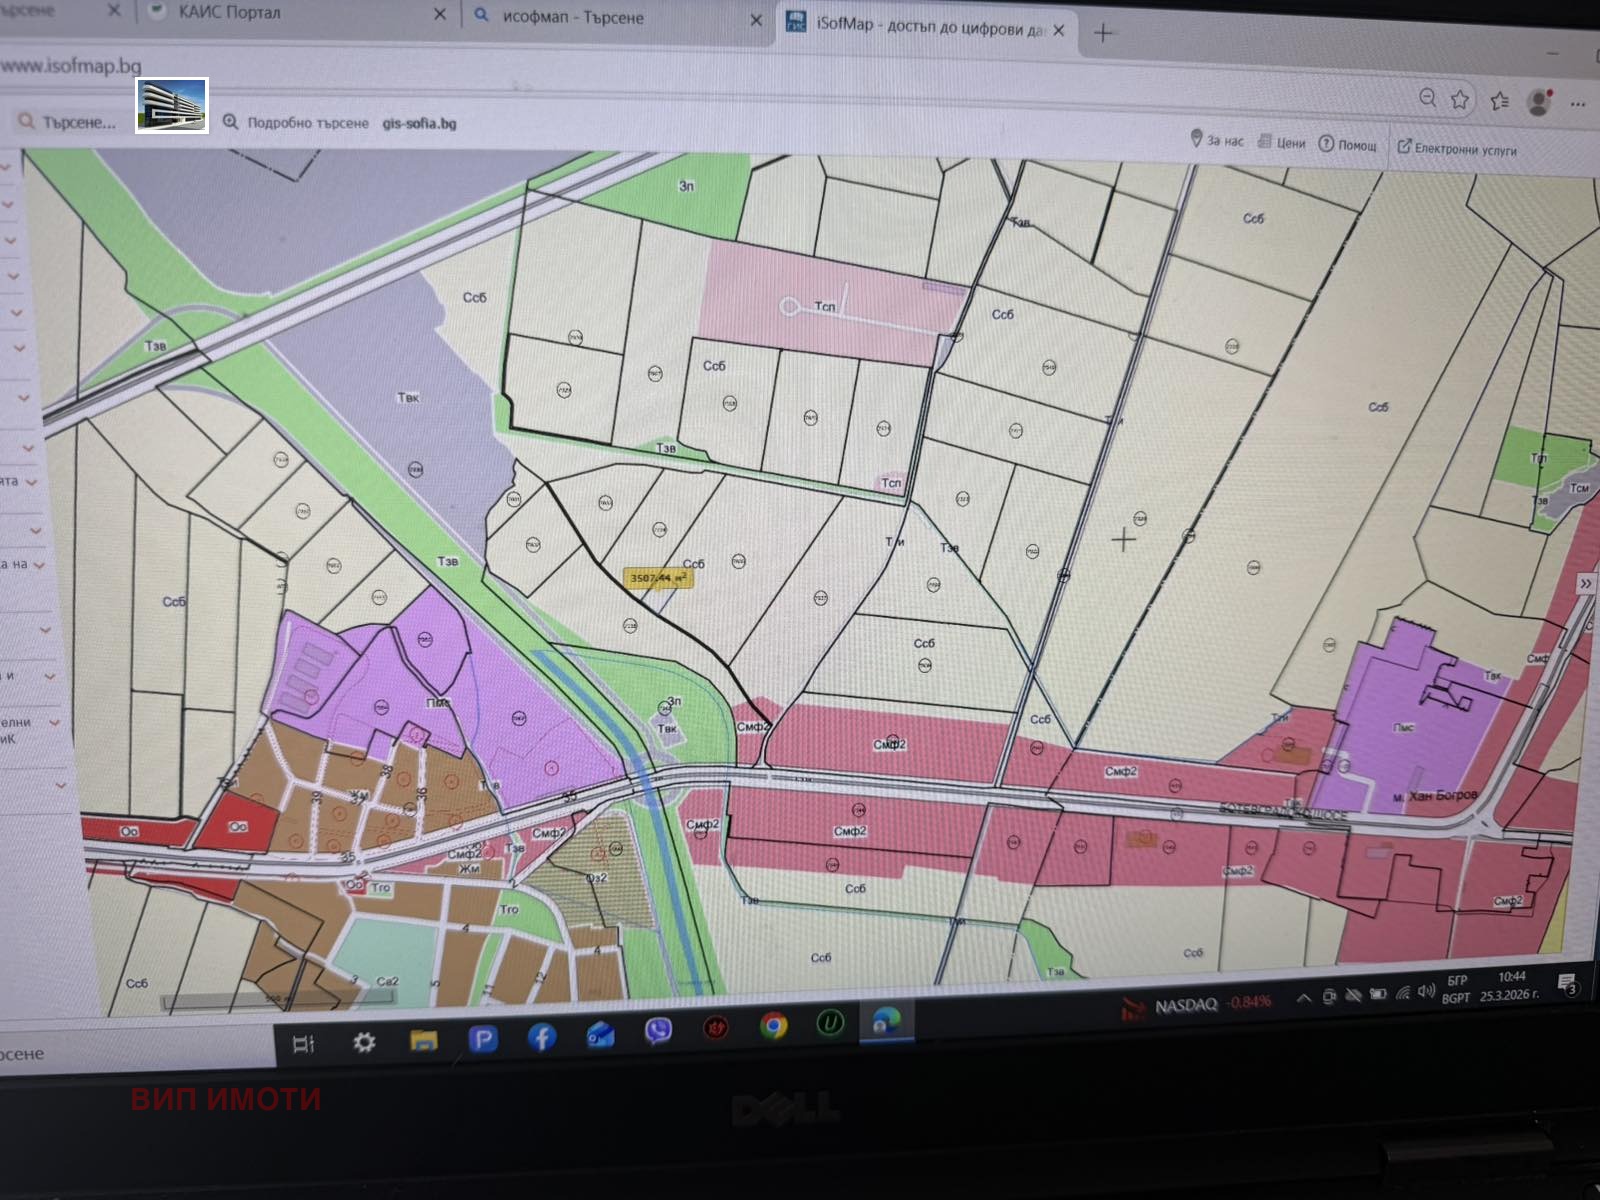
Task: Switch to the КАИС Портал tab
Action: (230, 14)
